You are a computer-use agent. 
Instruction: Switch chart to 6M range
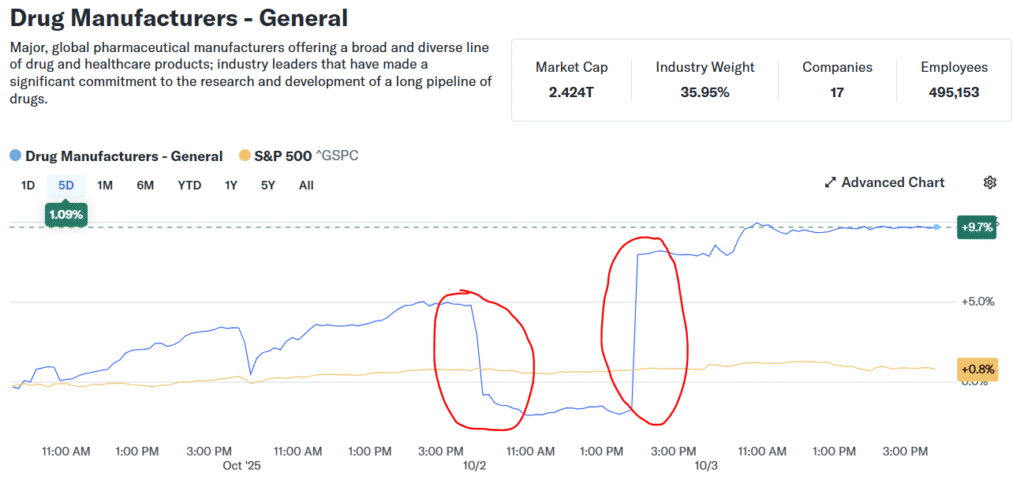pyautogui.click(x=145, y=185)
